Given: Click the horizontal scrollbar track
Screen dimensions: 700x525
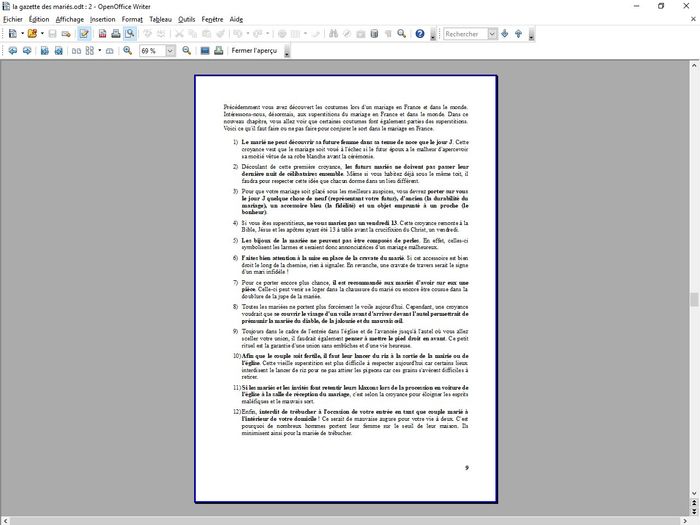Looking at the screenshot, I should [346, 521].
